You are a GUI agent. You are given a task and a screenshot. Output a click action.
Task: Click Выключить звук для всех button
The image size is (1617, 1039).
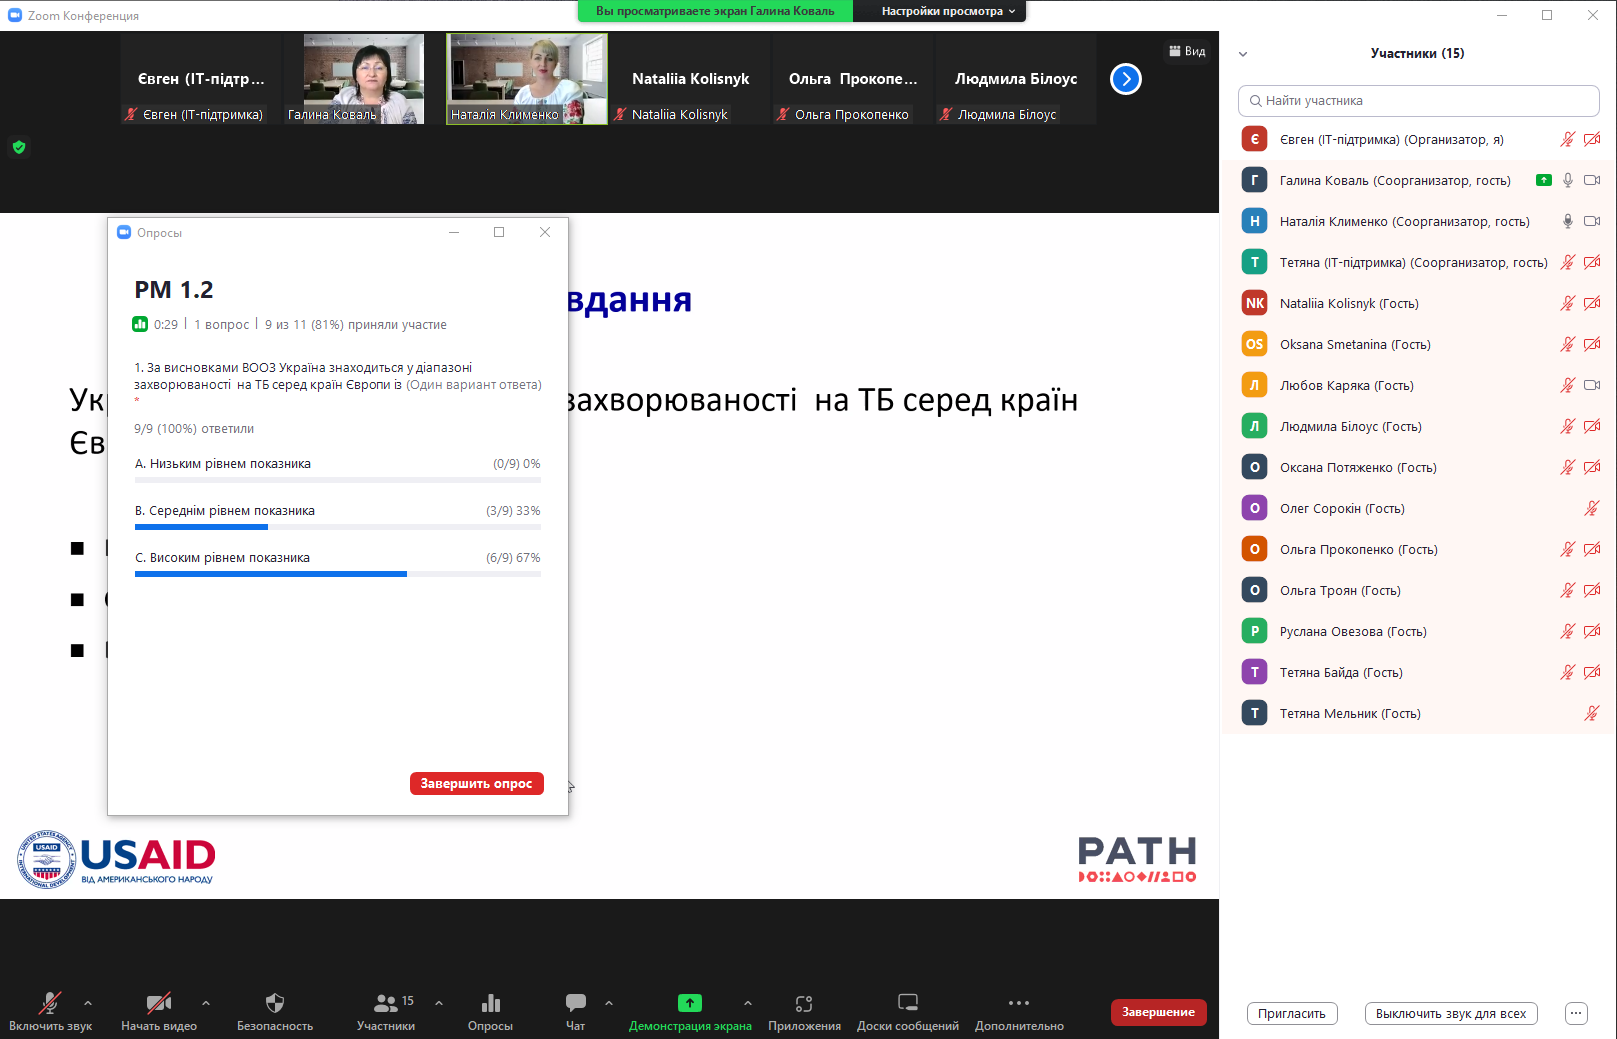[1450, 1013]
